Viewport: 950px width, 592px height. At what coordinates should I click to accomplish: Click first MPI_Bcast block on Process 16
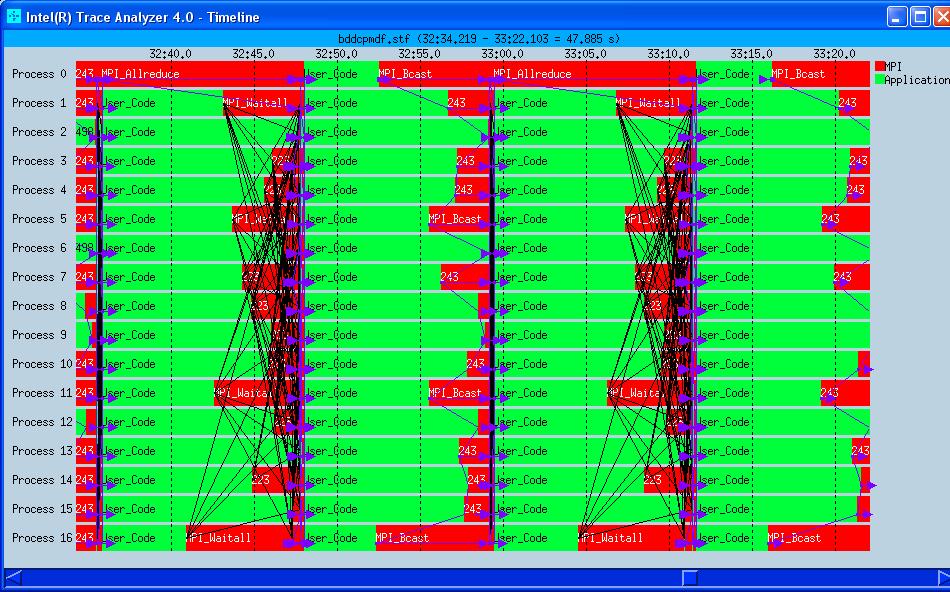(435, 538)
